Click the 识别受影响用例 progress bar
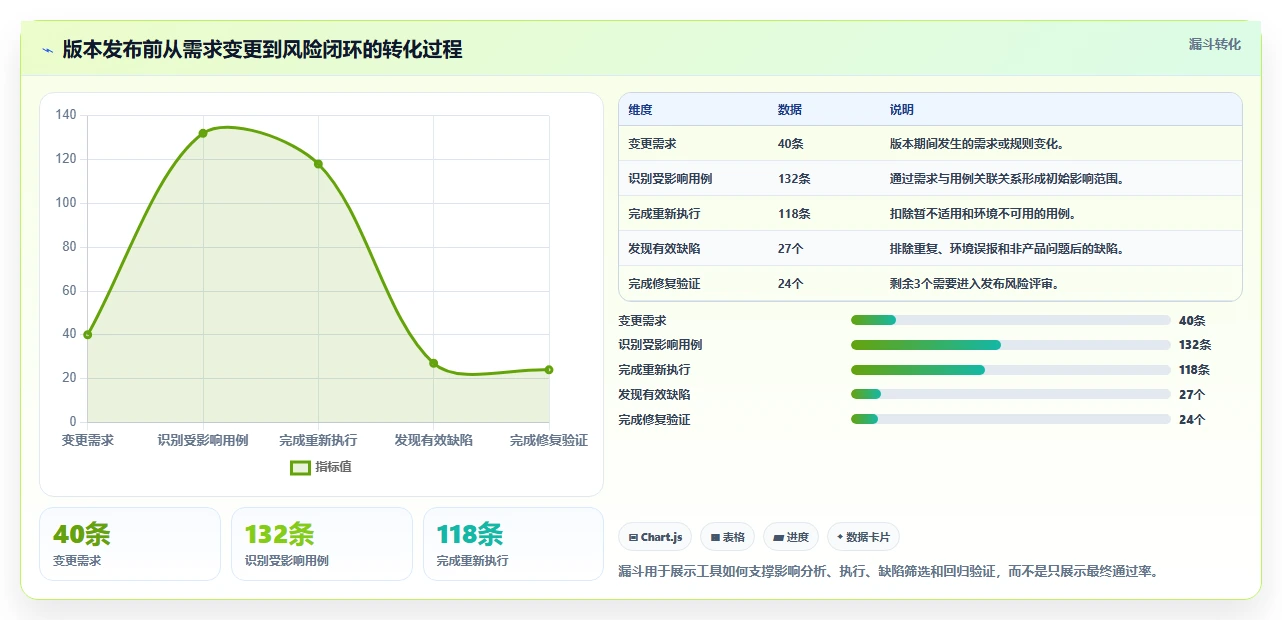The image size is (1282, 620). tap(1010, 345)
